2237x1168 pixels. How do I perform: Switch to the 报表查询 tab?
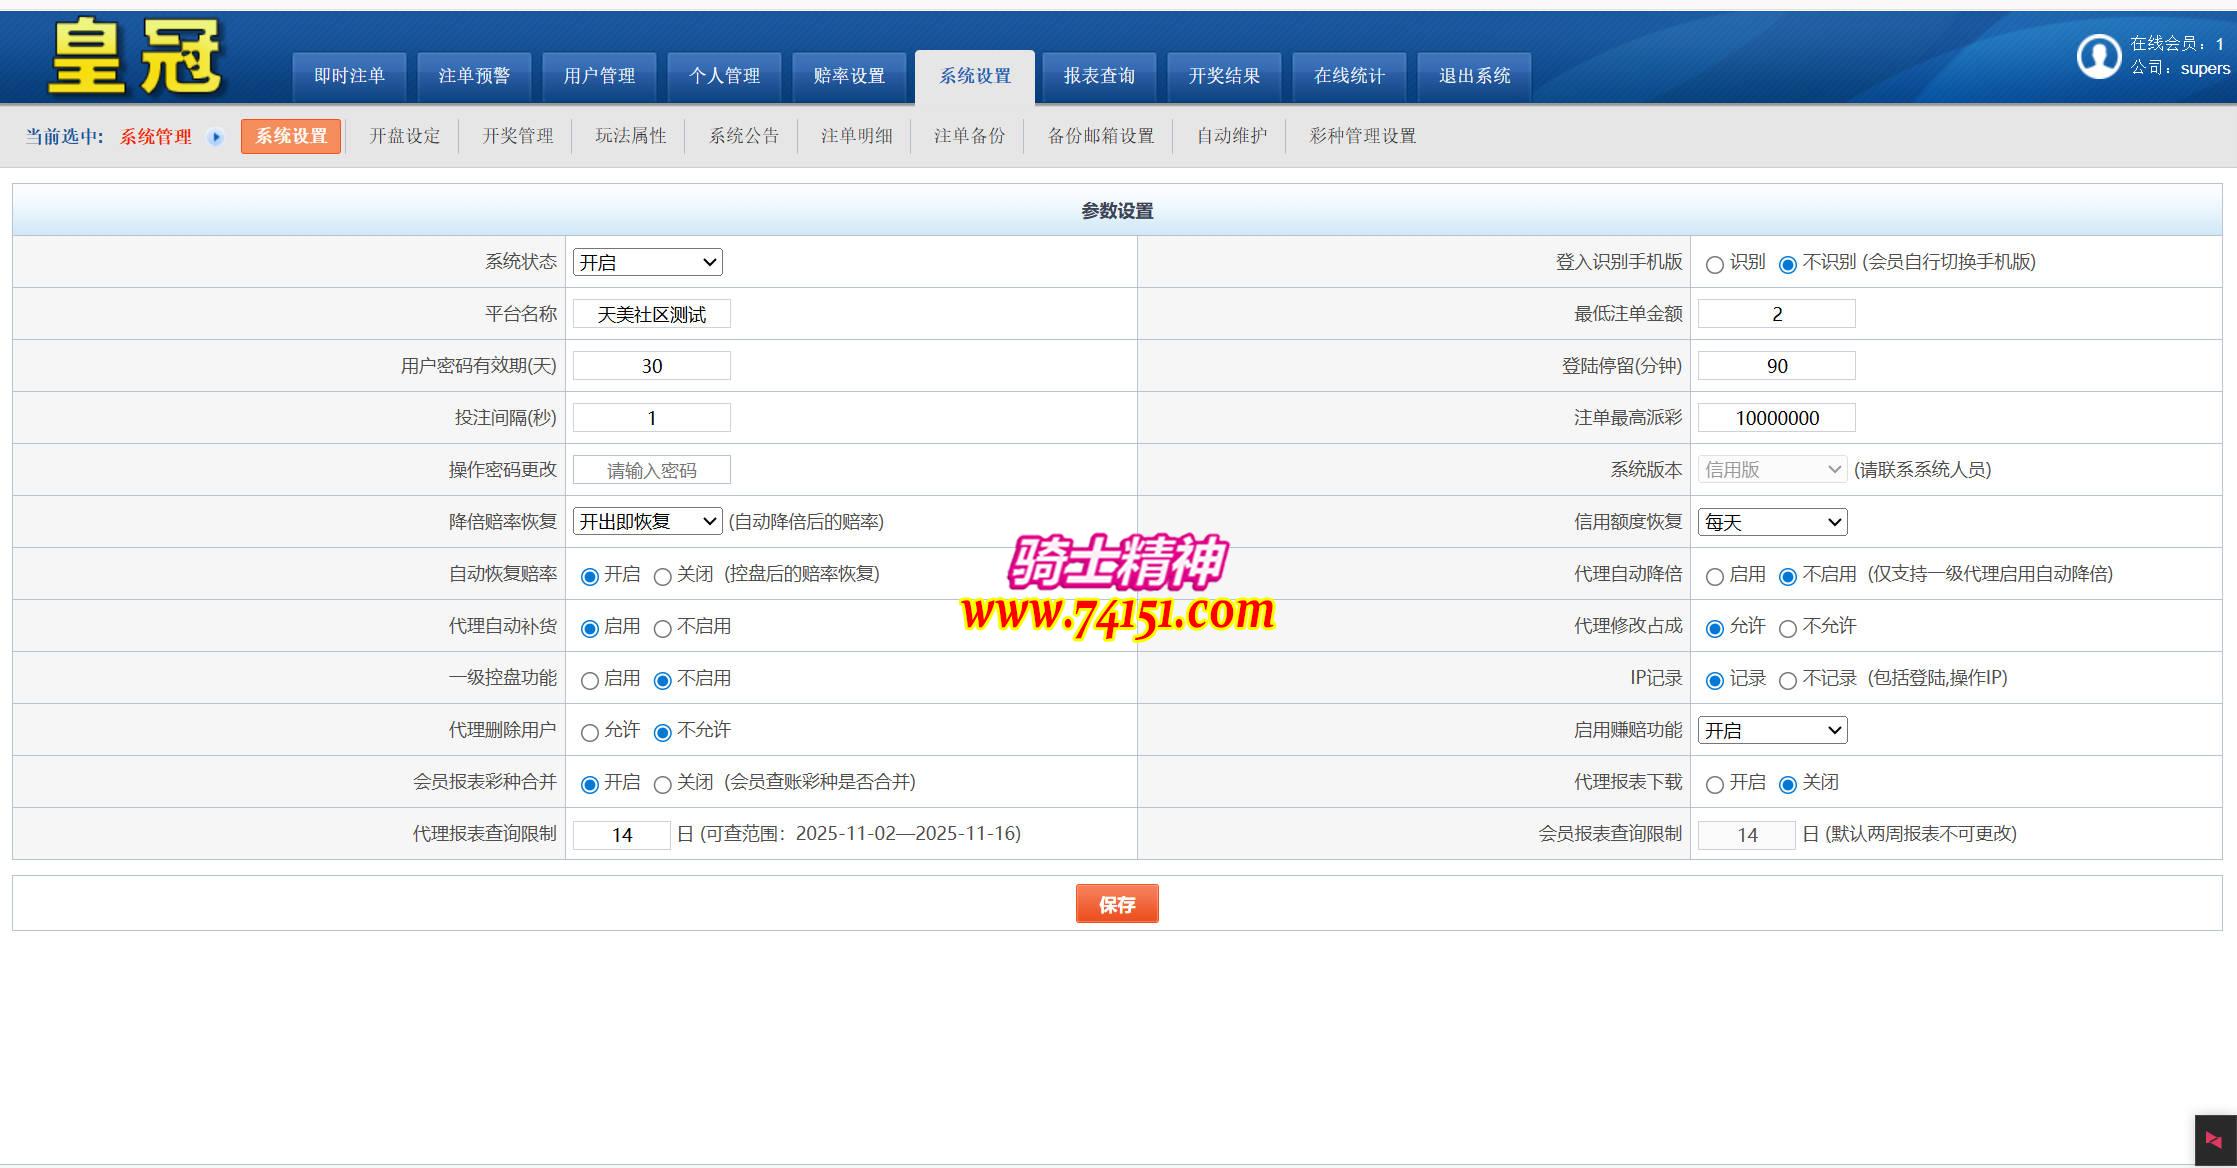click(1098, 75)
